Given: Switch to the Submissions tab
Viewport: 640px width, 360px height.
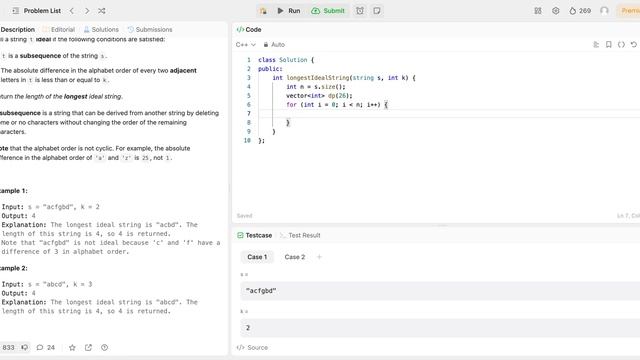Looking at the screenshot, I should (150, 29).
